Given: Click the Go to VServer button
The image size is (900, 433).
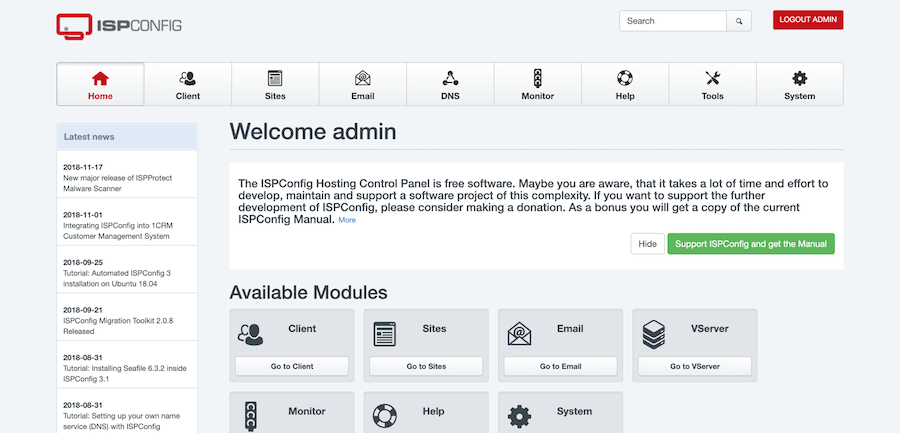Looking at the screenshot, I should tap(695, 366).
